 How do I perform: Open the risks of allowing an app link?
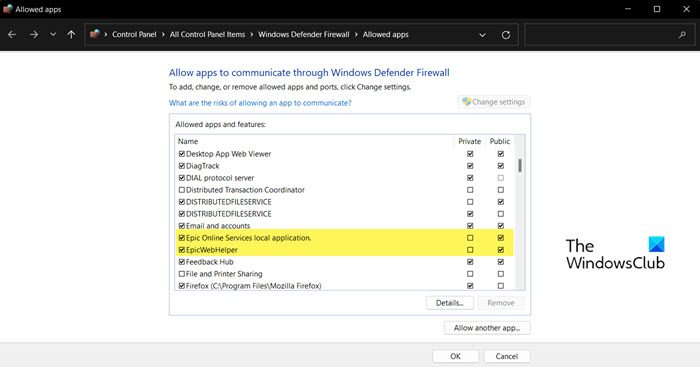tap(260, 103)
